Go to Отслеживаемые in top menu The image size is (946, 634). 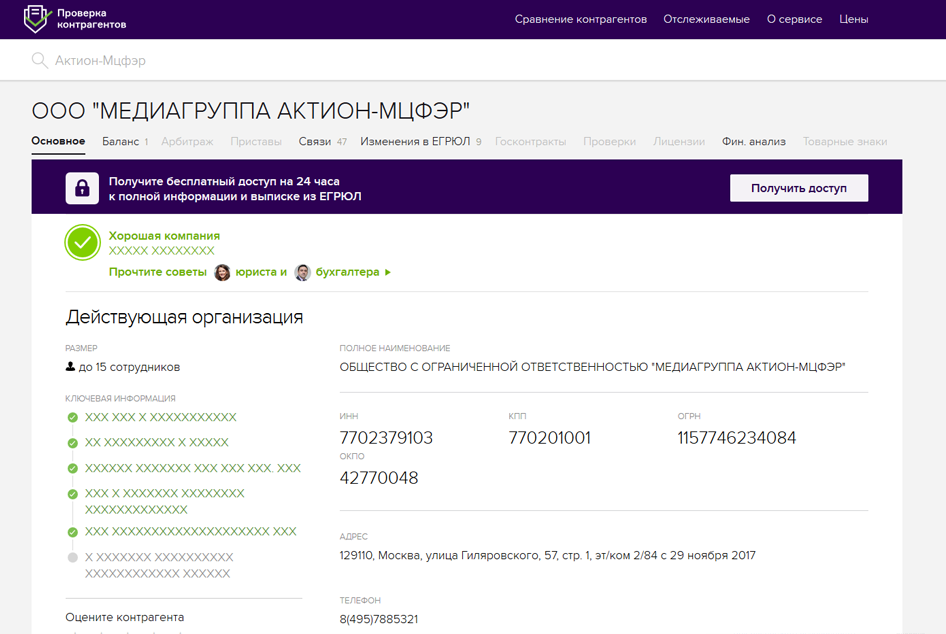pos(706,19)
